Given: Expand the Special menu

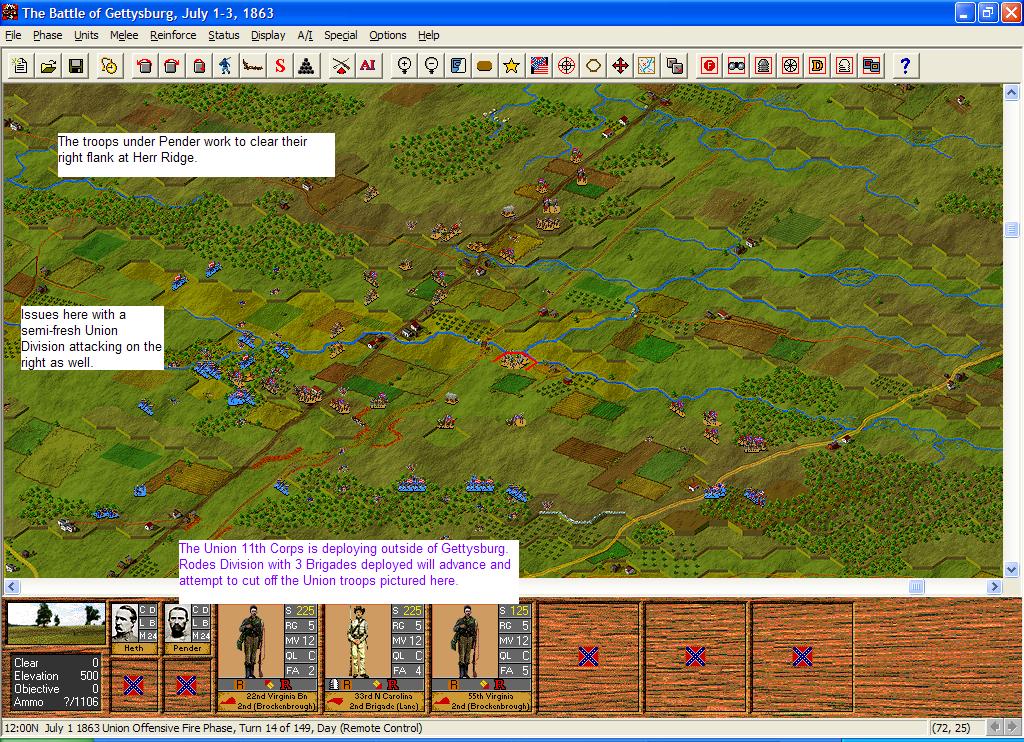Looking at the screenshot, I should click(x=340, y=35).
